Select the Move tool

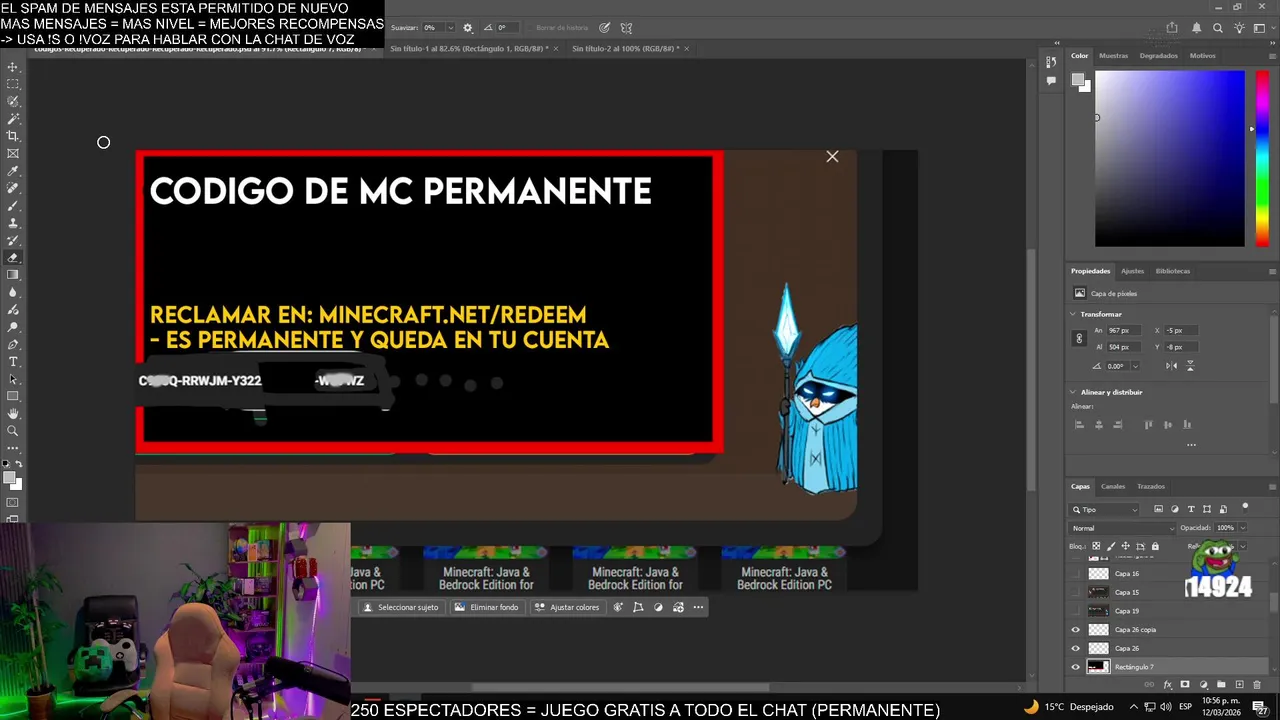(x=13, y=67)
